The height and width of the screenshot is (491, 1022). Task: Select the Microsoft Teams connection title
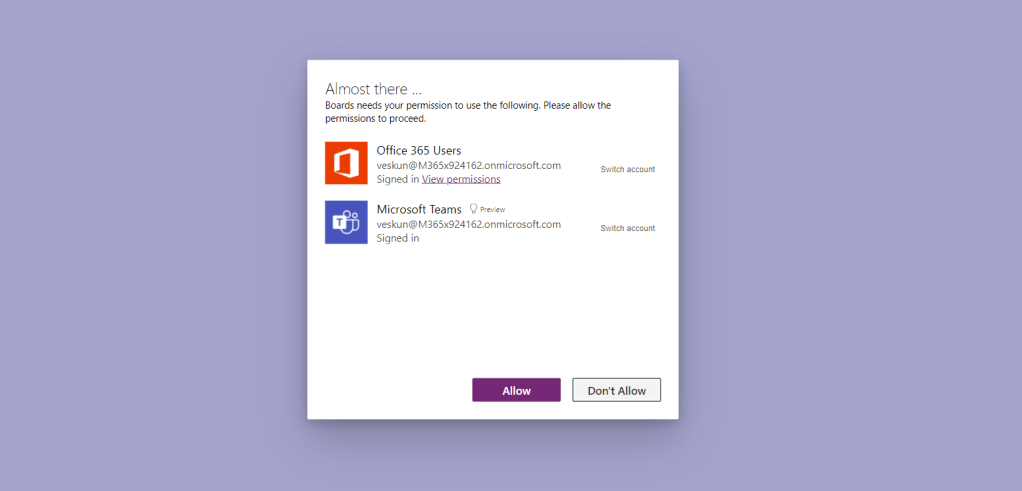(418, 209)
